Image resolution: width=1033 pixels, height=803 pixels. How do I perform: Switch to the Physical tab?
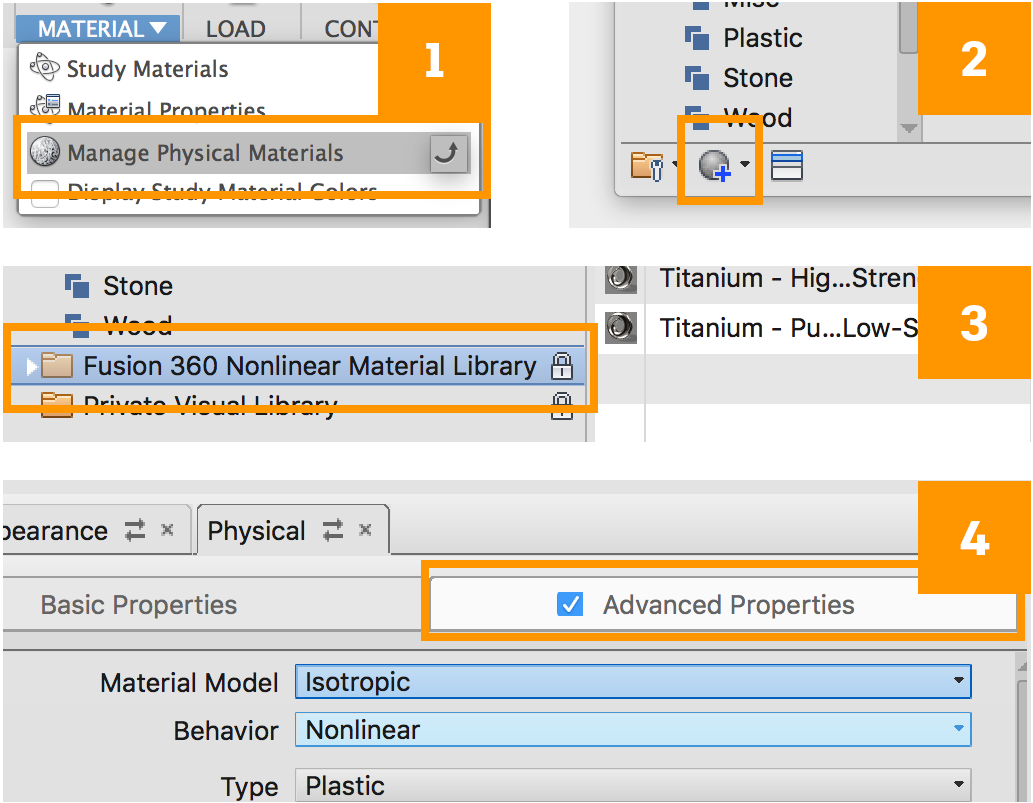point(257,531)
